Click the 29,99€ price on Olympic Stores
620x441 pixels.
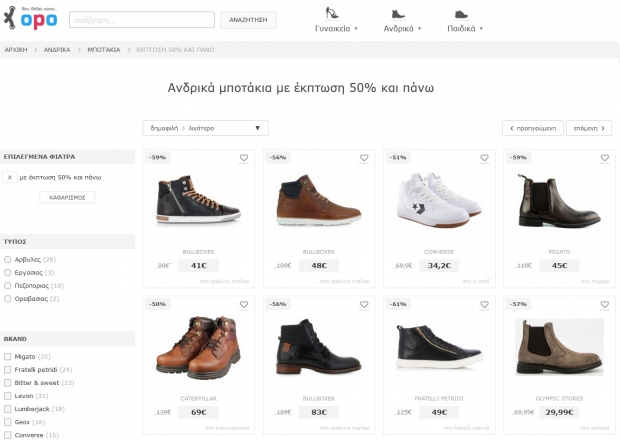tap(559, 412)
